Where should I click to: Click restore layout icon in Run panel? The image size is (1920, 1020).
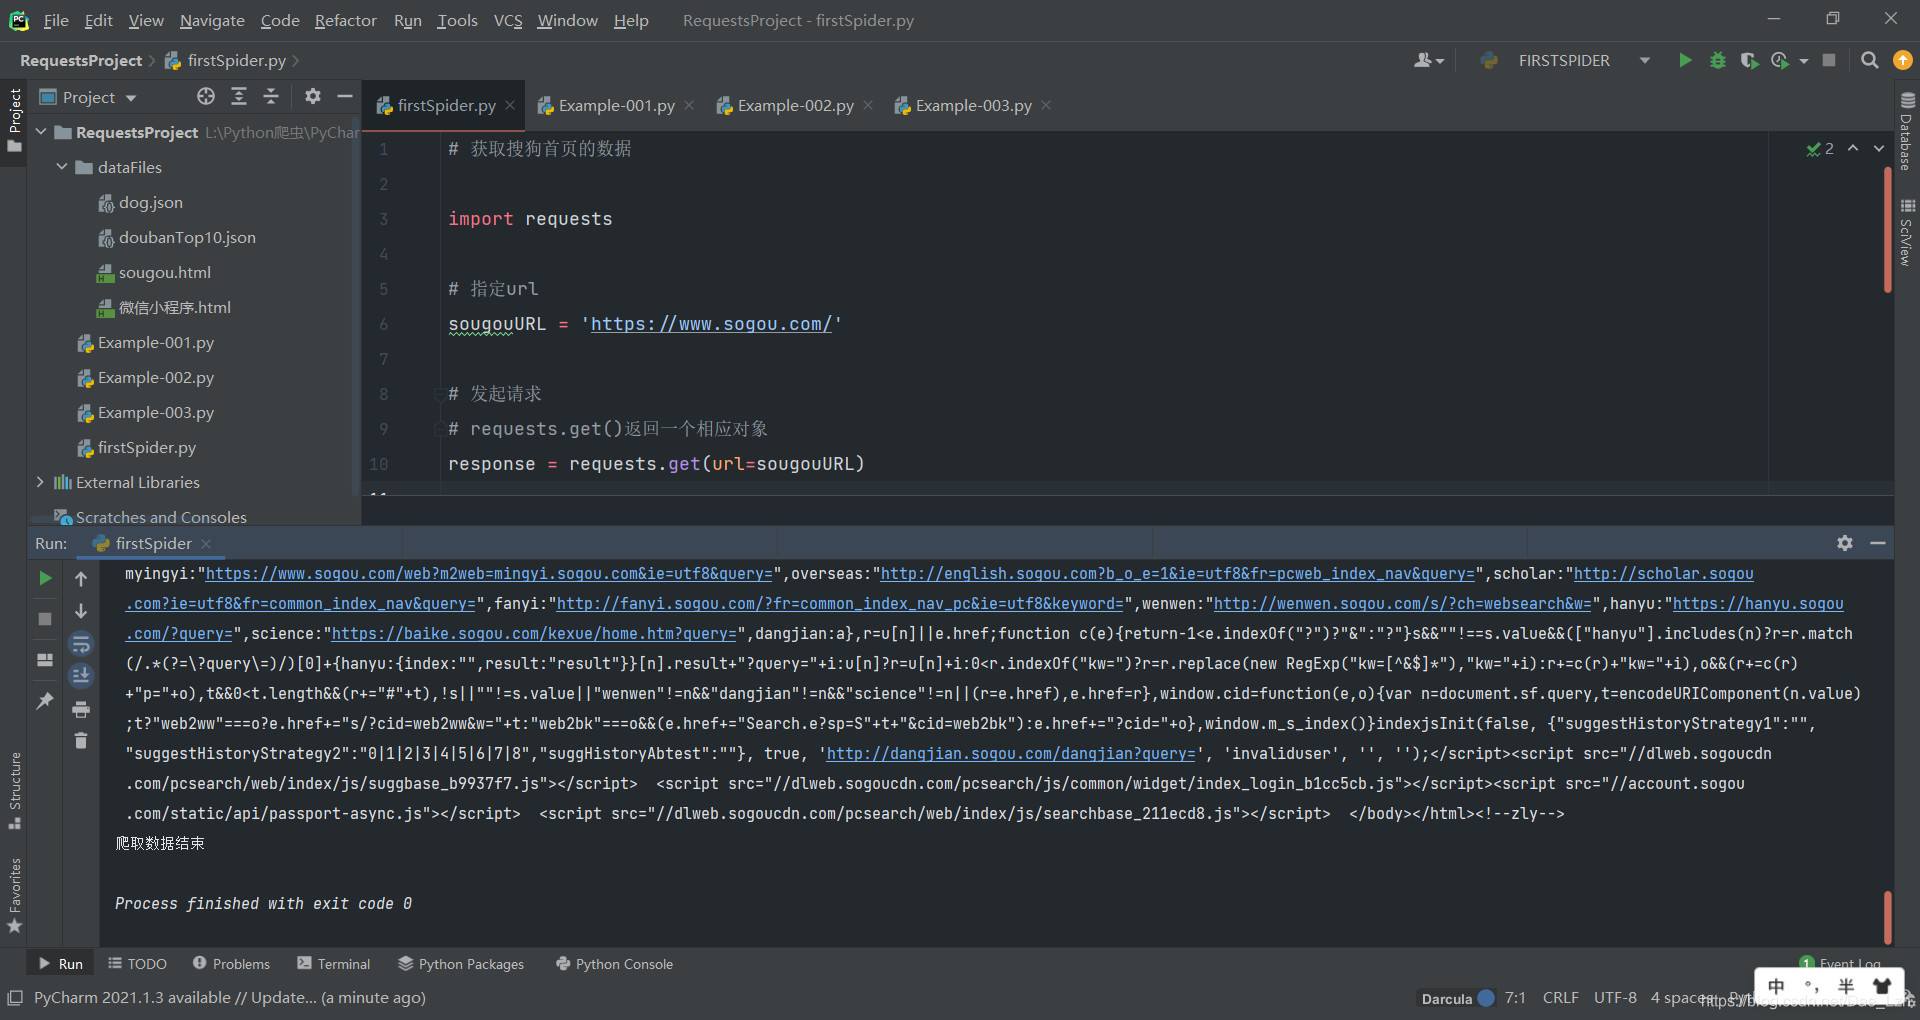point(45,660)
